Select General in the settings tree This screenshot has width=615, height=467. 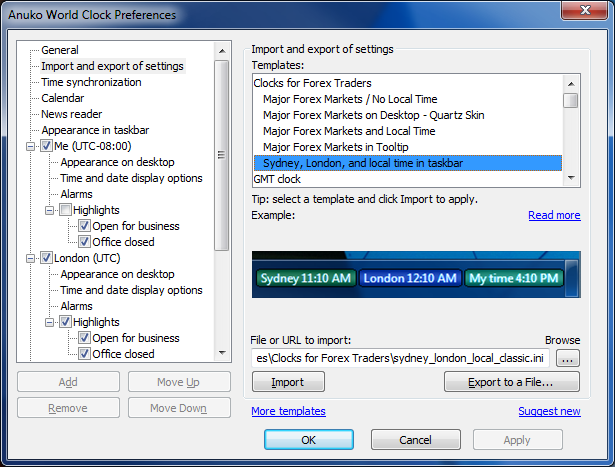pos(60,50)
